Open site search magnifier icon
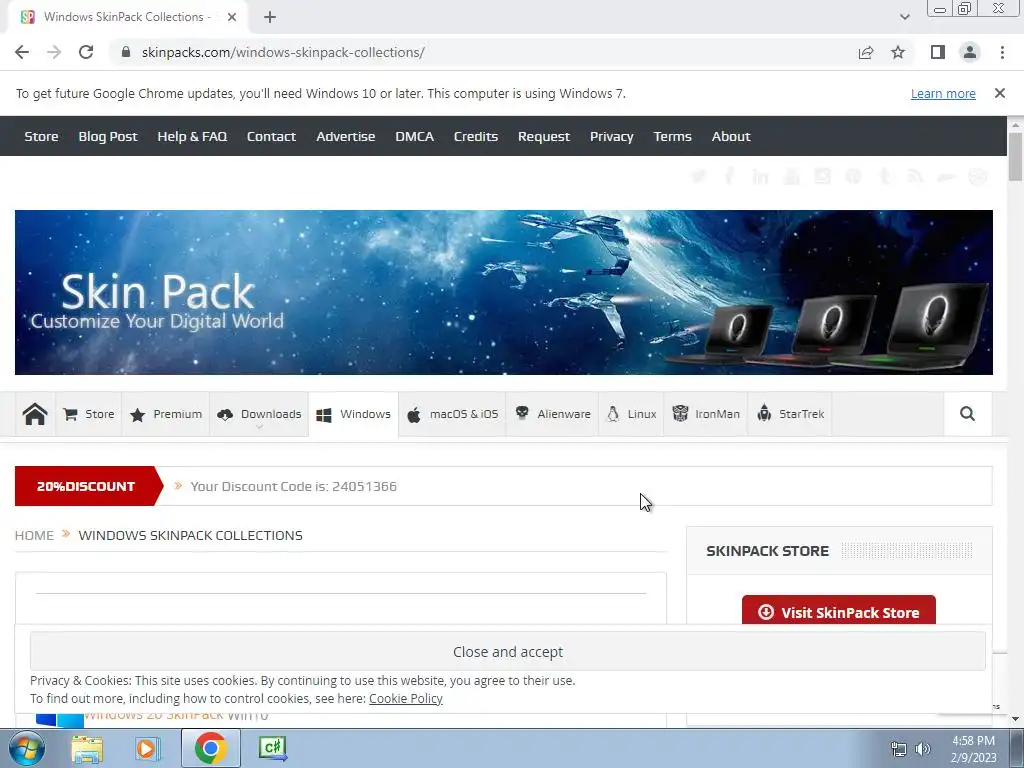The width and height of the screenshot is (1024, 768). click(967, 413)
